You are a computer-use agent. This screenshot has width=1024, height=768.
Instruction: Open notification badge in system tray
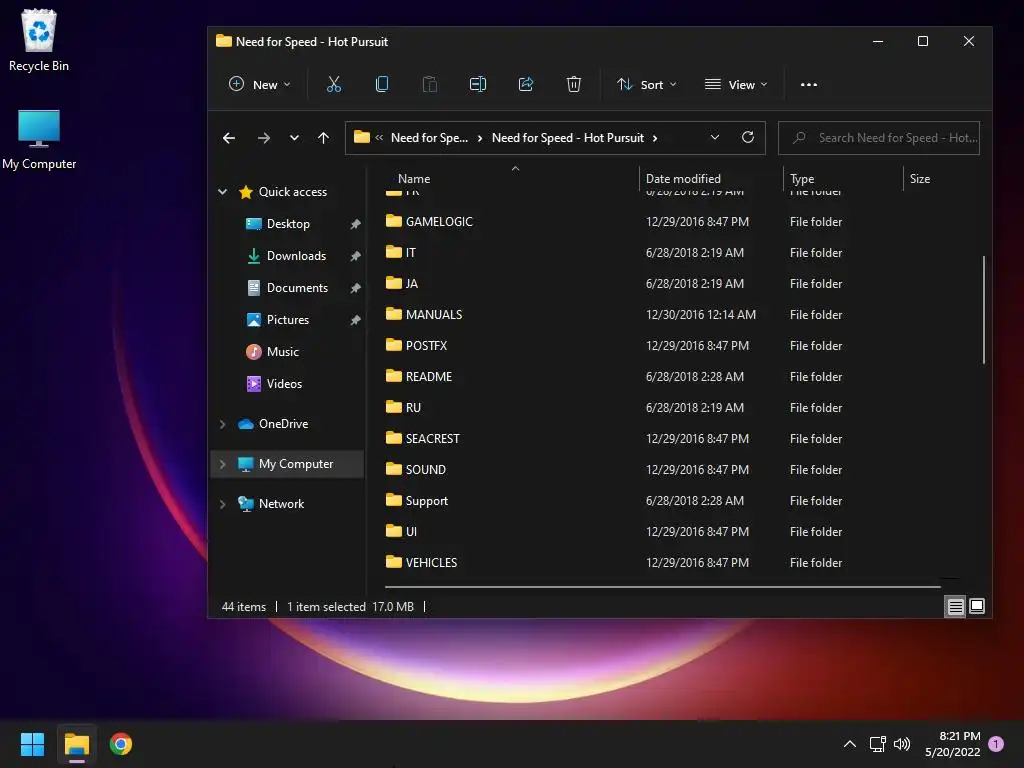coord(996,744)
